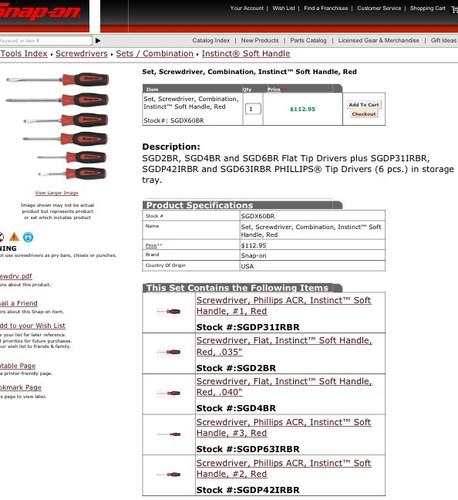Open Flat Red .035" screwdriver link
458x500 pixels.
point(284,346)
